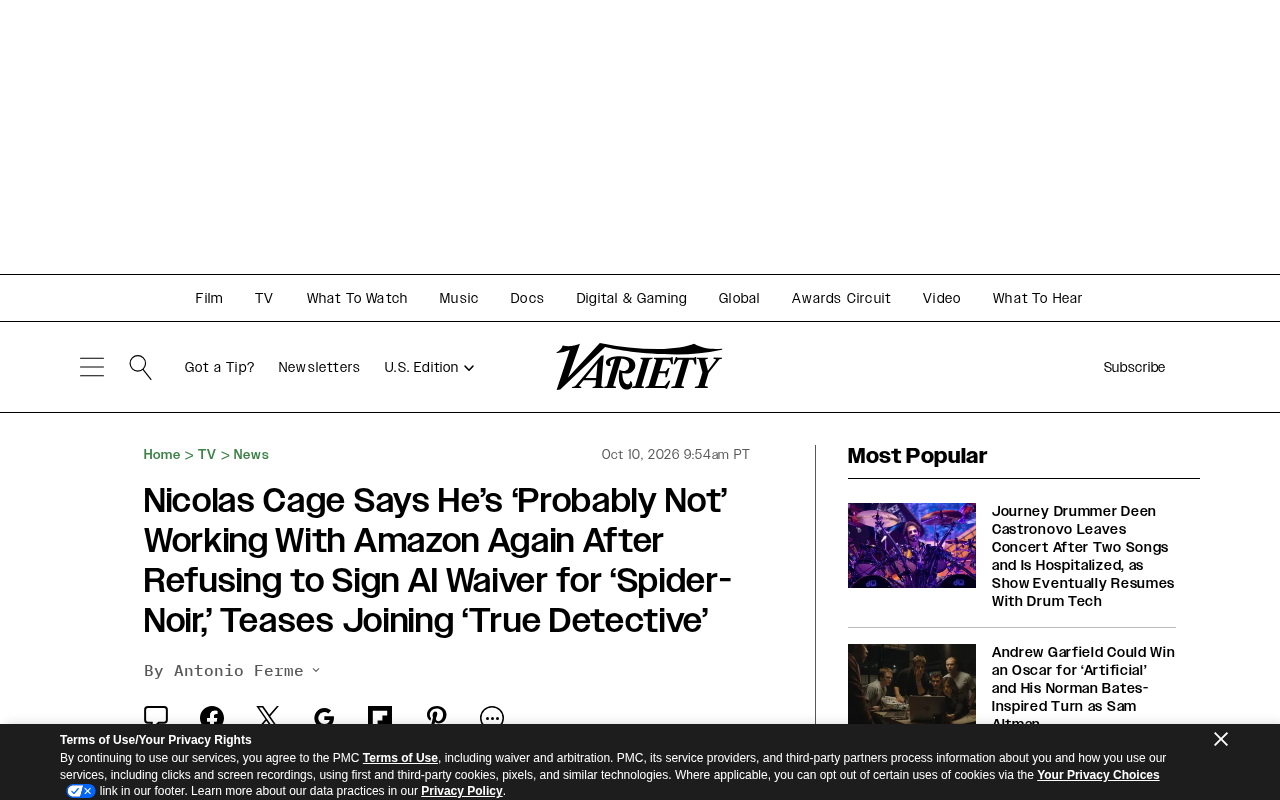Close the privacy rights banner
The image size is (1280, 800).
pos(1221,739)
